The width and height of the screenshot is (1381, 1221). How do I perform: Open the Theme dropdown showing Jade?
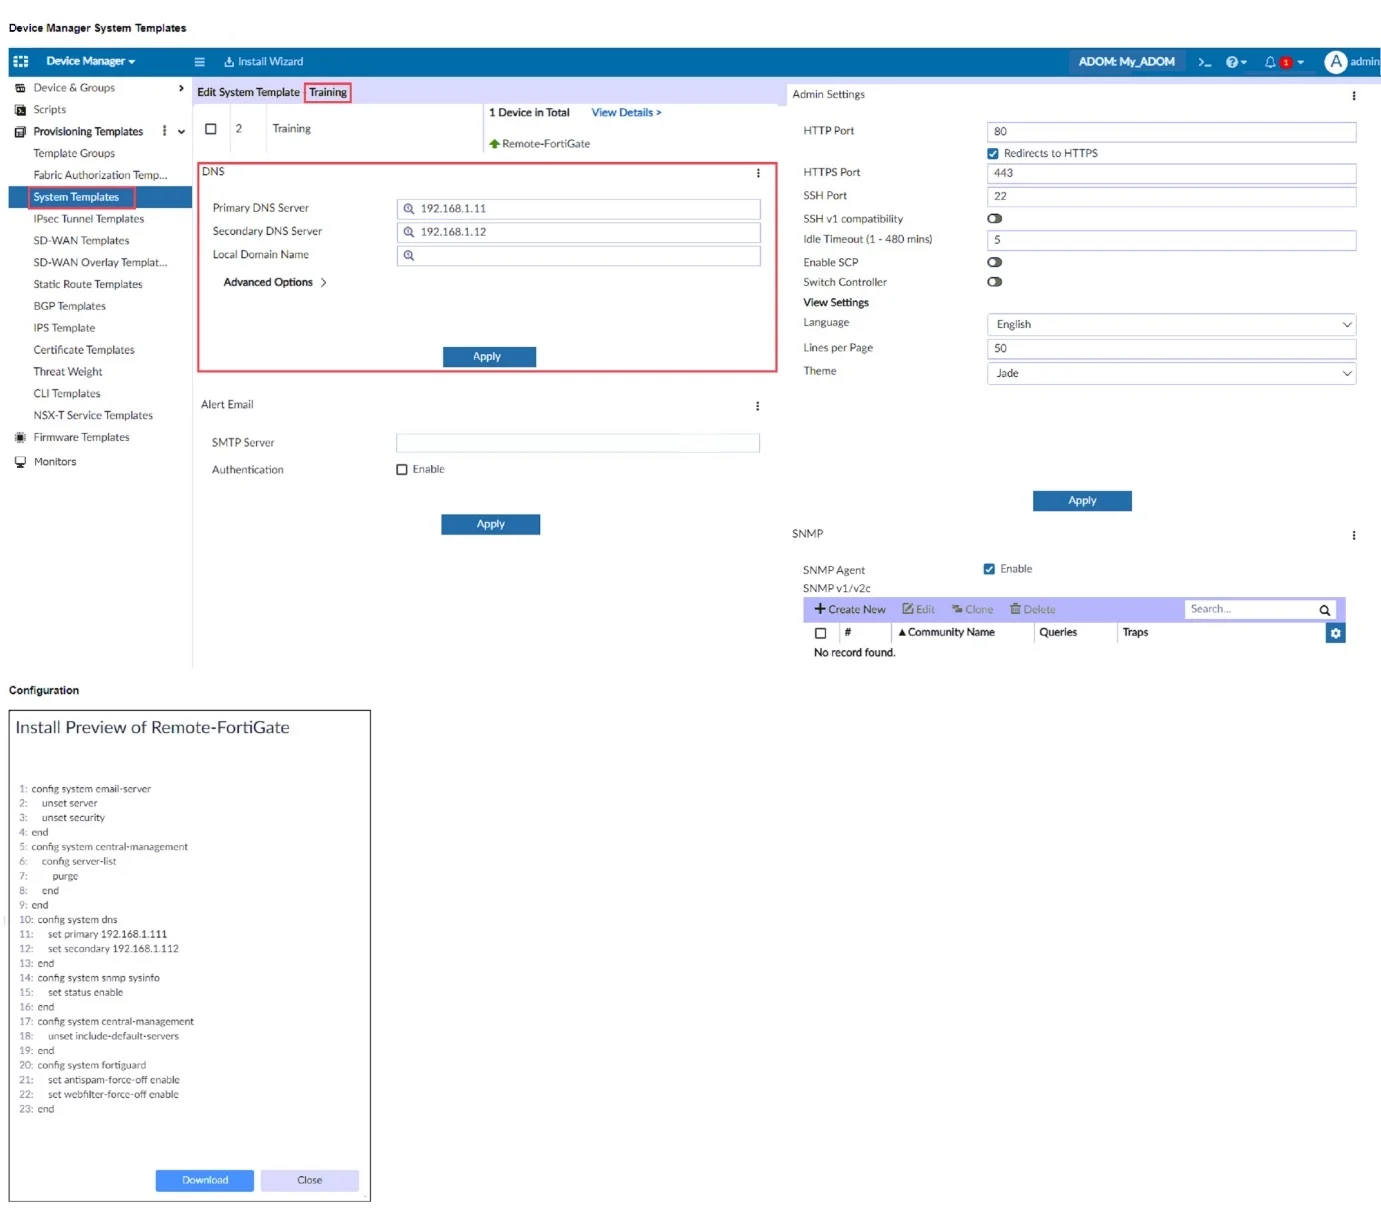(x=1171, y=373)
